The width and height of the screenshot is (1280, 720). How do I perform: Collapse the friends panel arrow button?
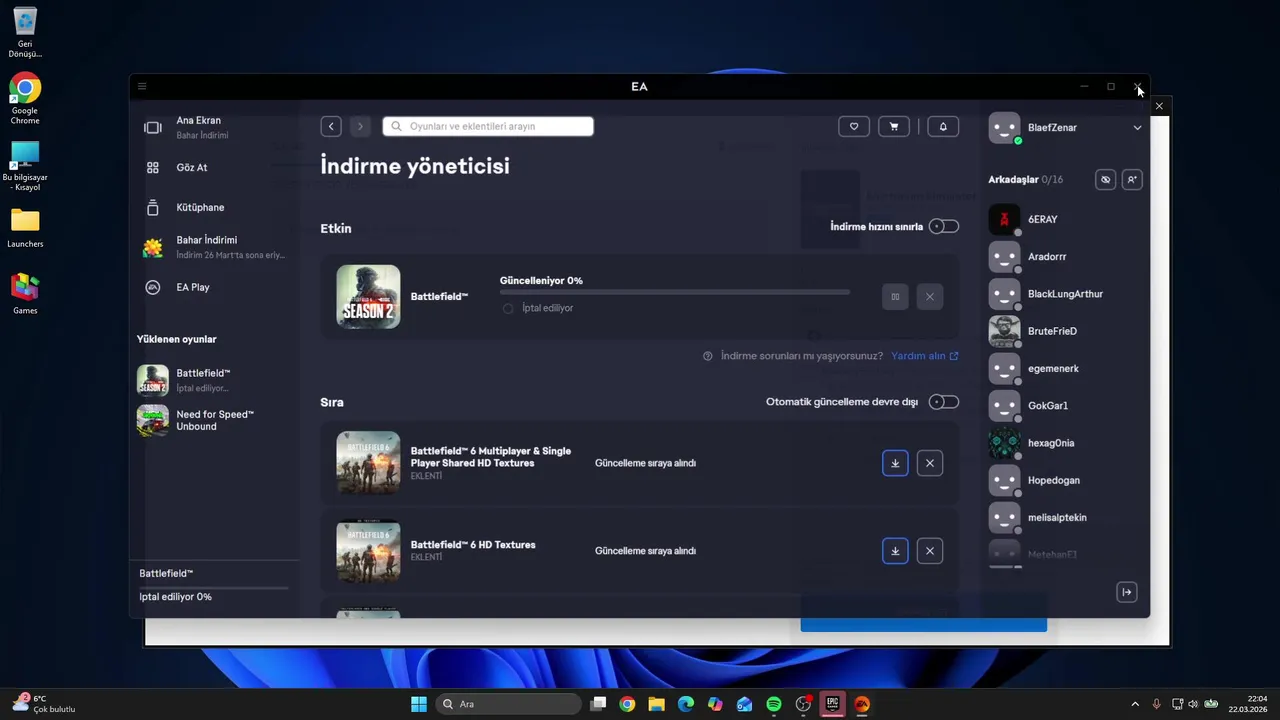[x=1127, y=592]
